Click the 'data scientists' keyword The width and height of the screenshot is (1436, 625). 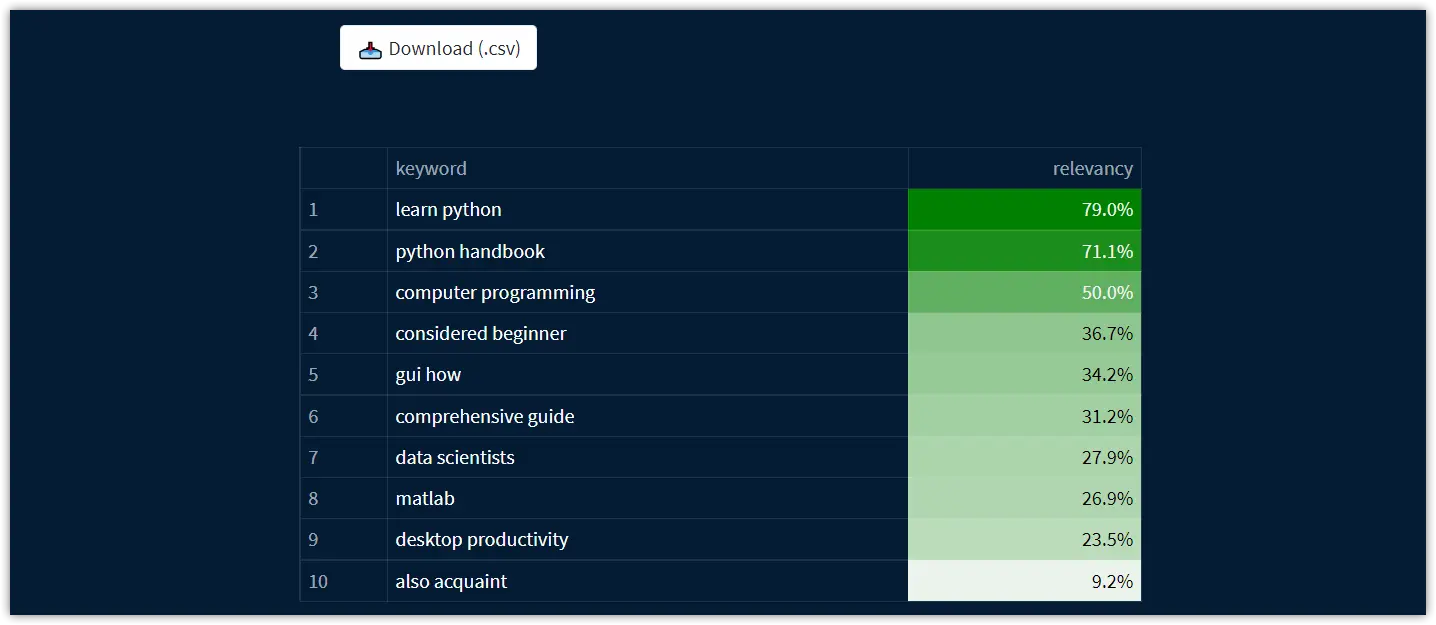454,457
